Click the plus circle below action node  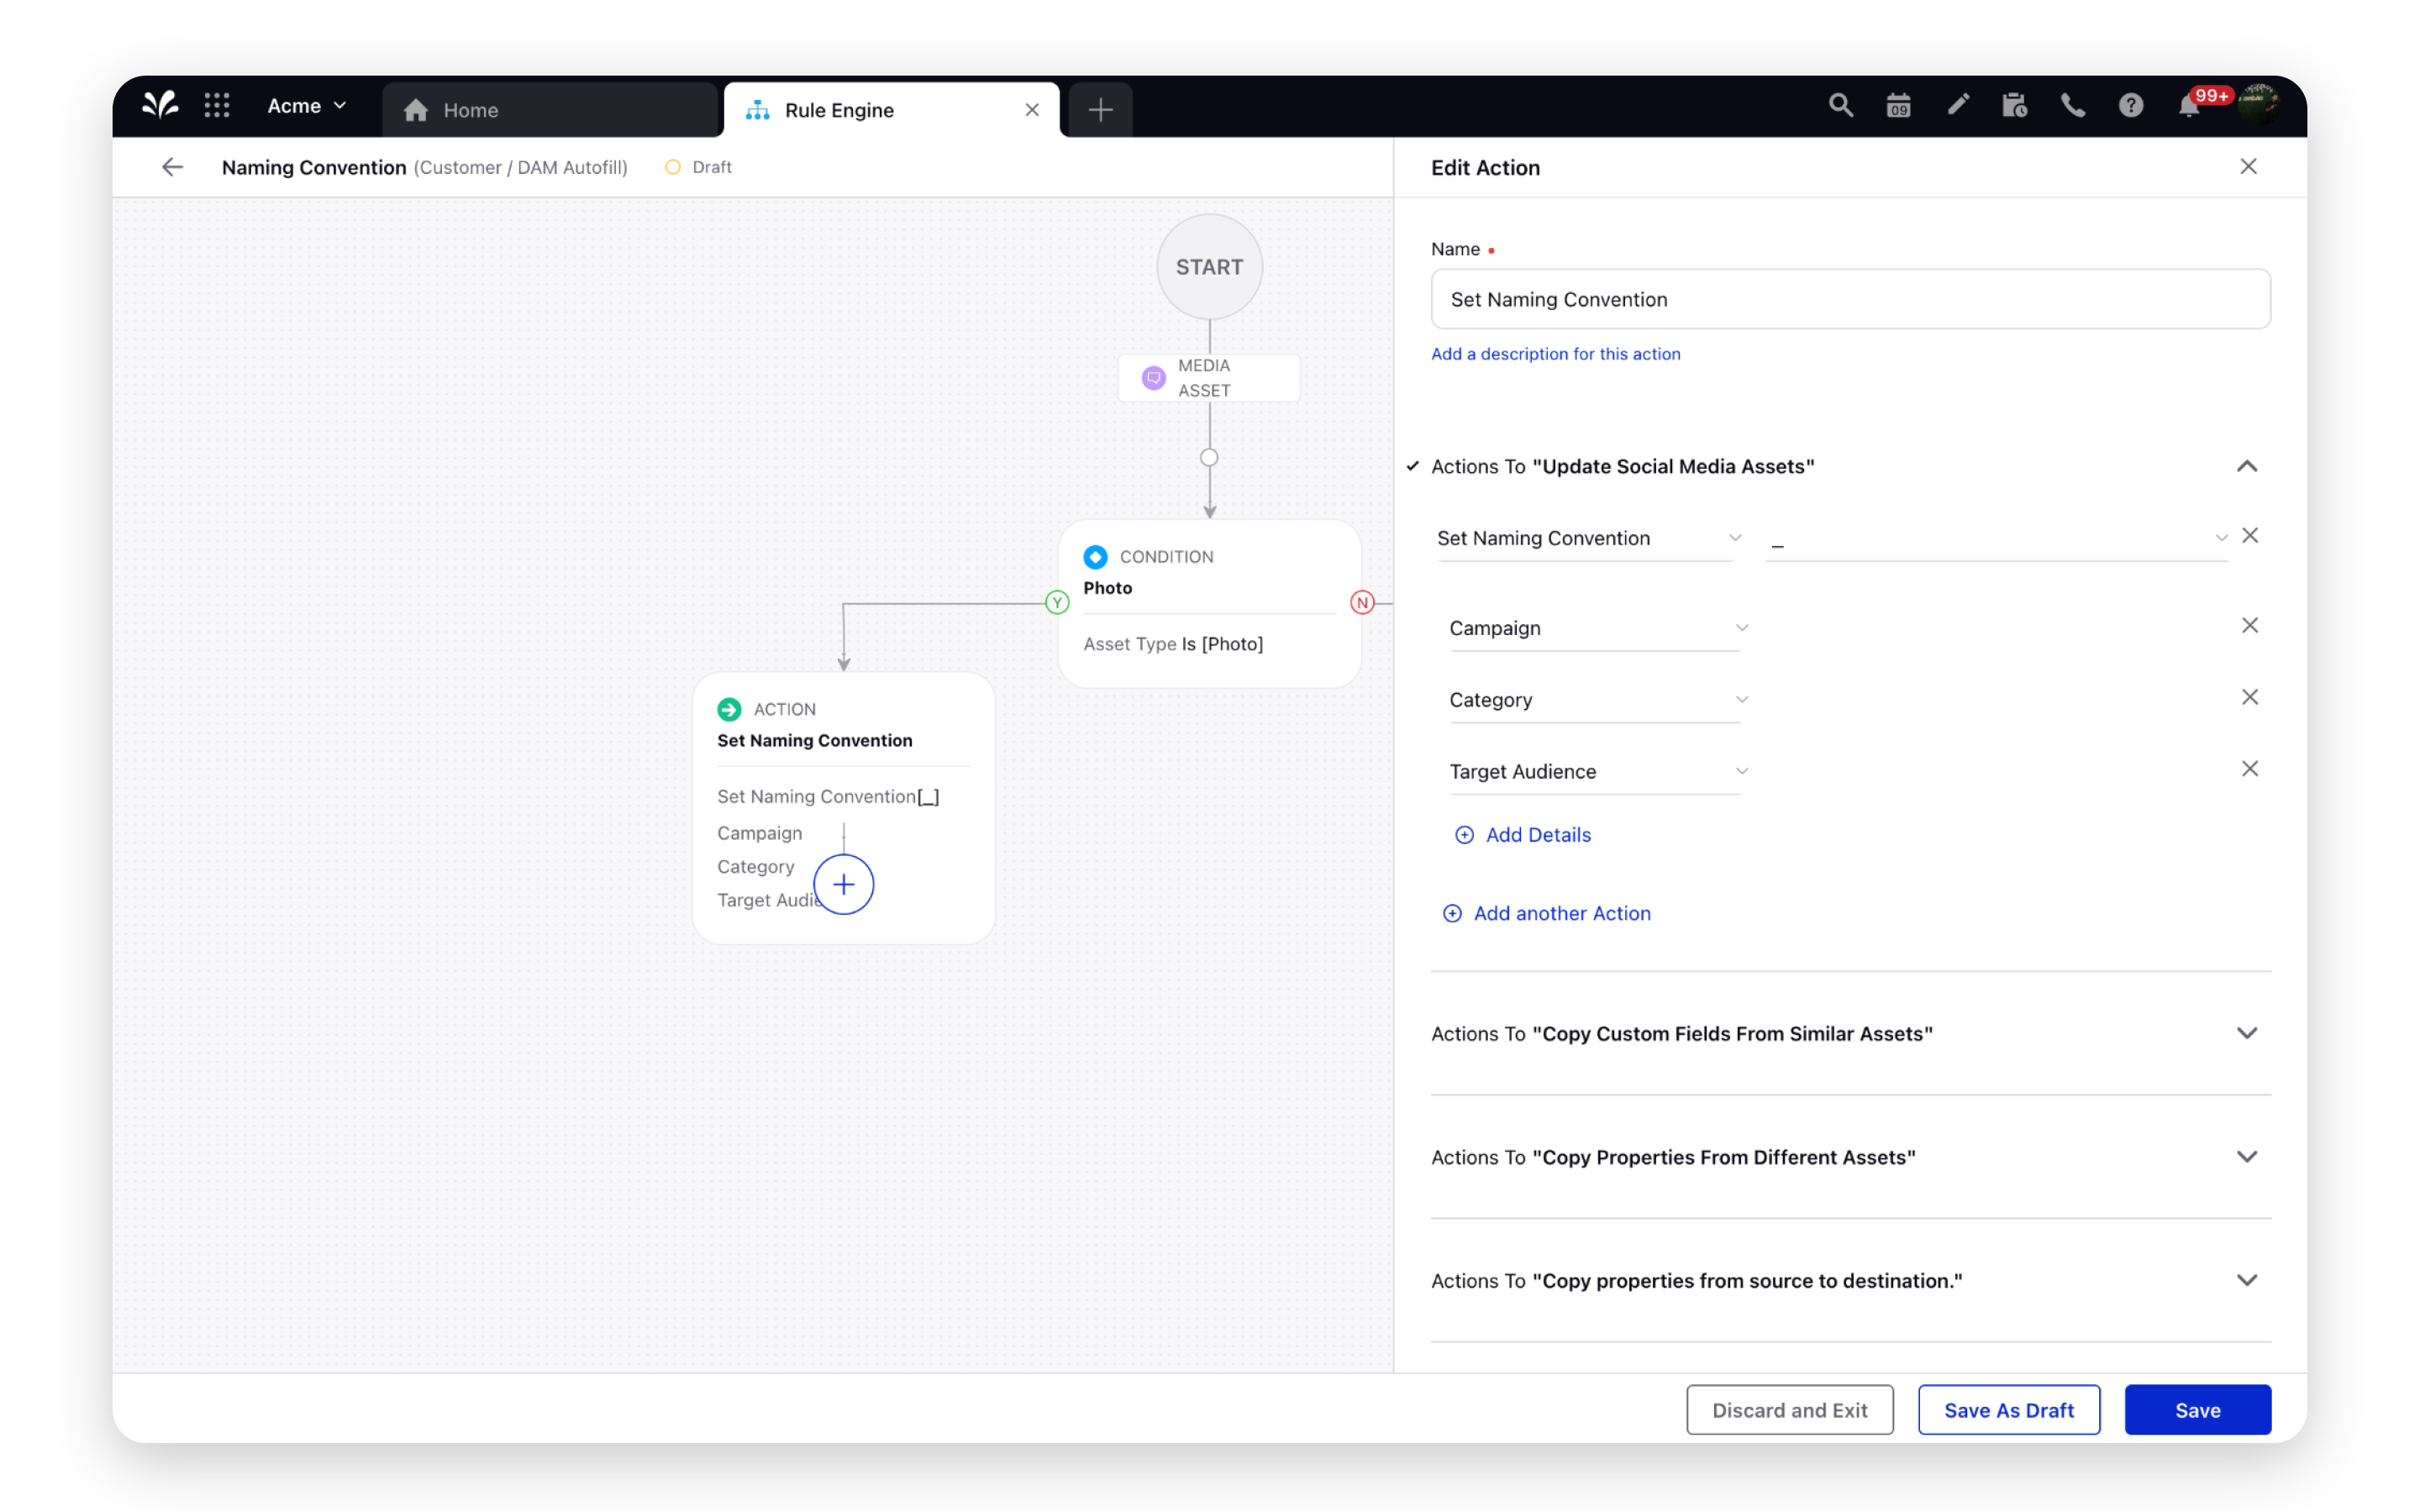843,884
